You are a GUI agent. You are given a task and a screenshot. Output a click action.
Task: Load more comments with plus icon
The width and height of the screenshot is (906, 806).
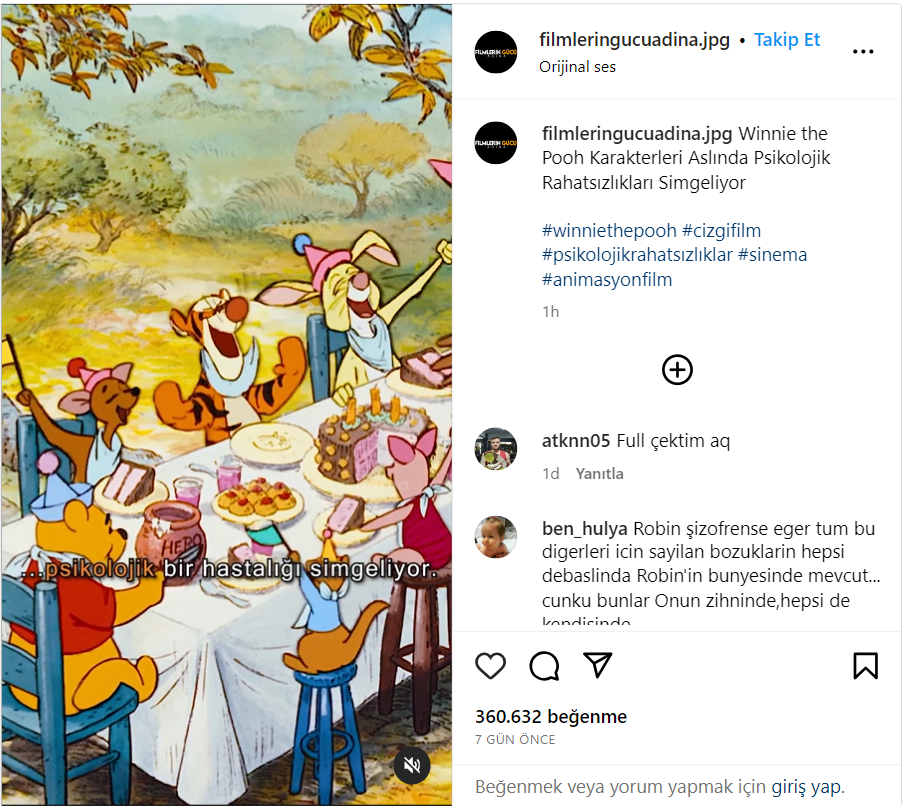677,370
